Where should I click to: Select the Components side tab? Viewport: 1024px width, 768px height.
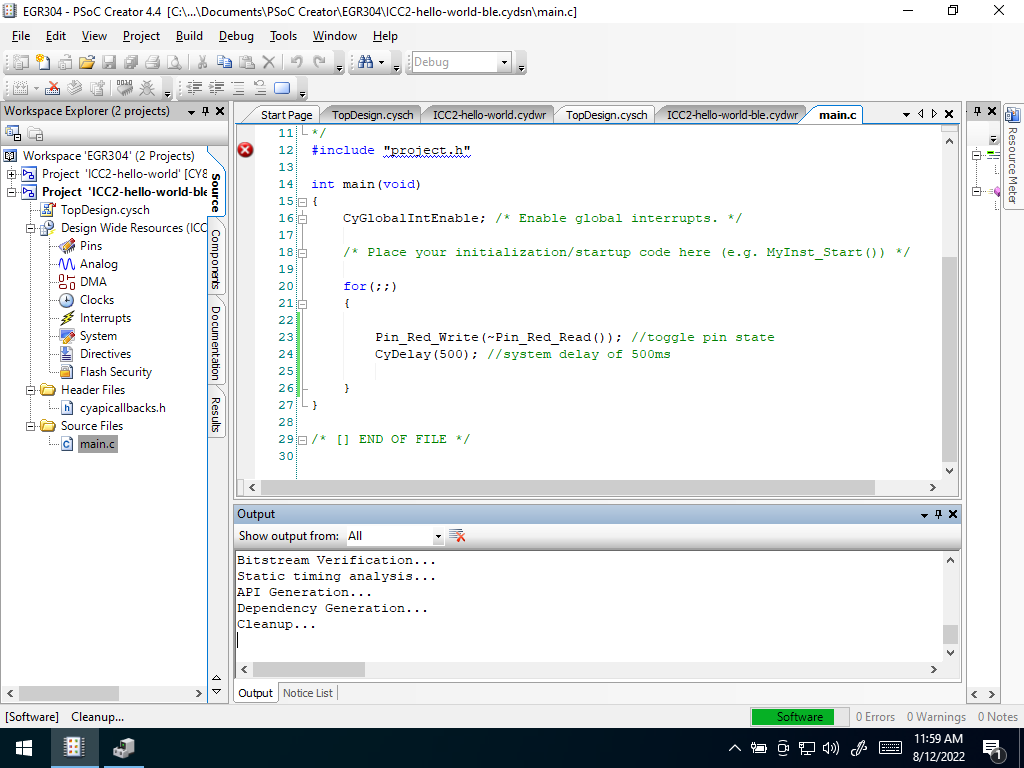[216, 259]
